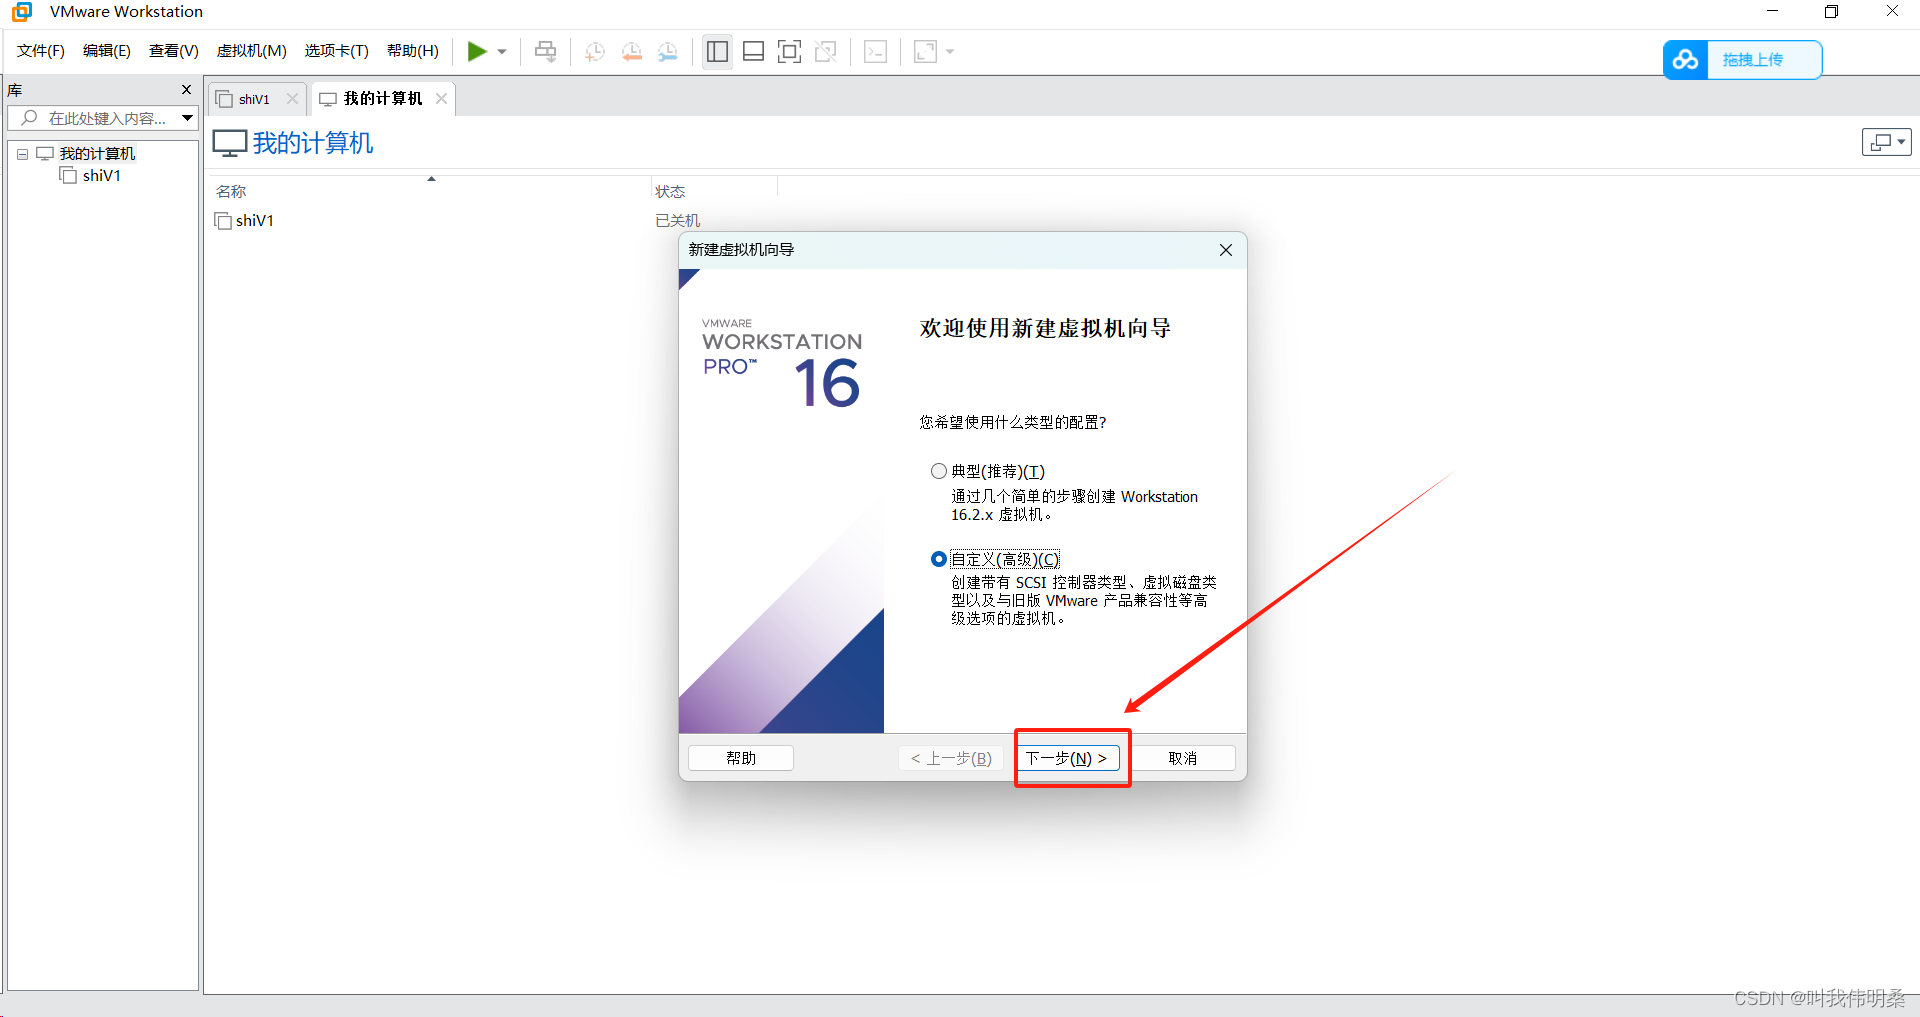1920x1017 pixels.
Task: Click the 上一步(B) back button
Action: point(951,758)
